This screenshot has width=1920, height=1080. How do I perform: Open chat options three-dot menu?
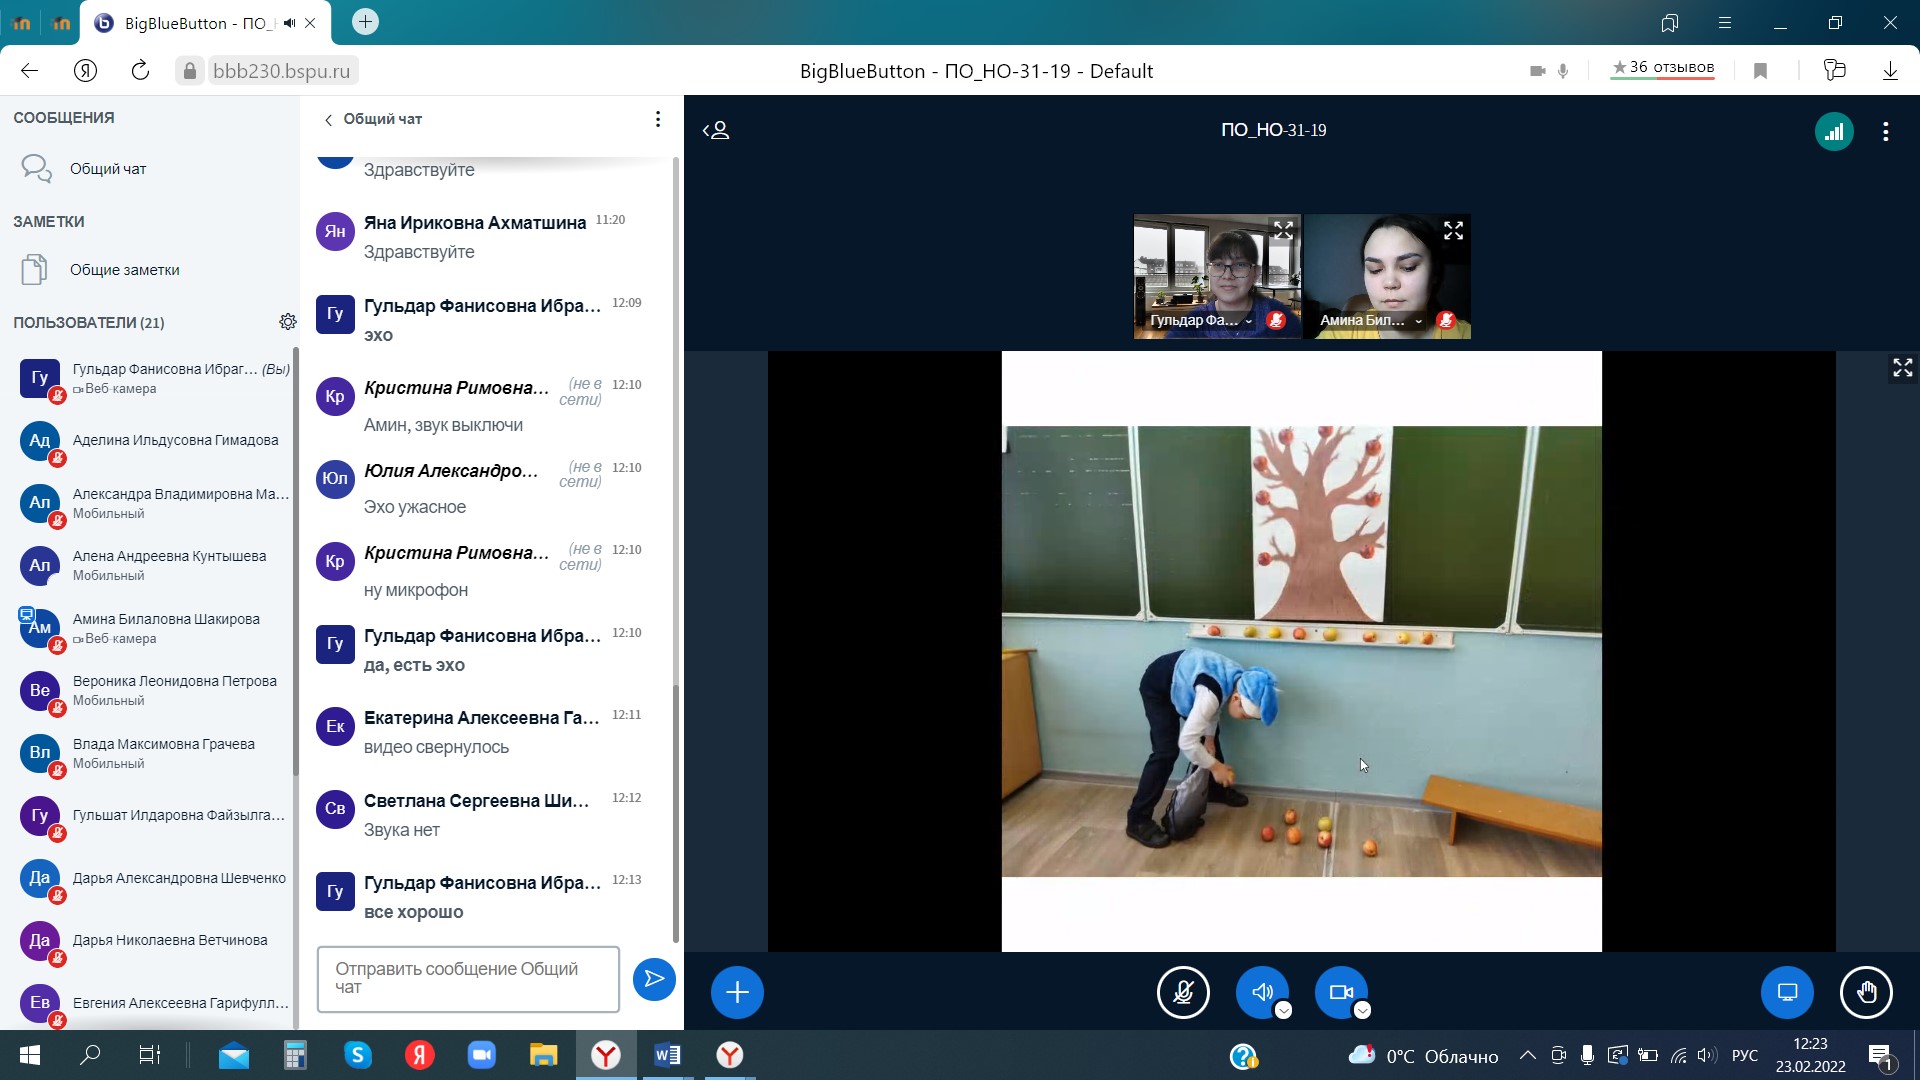coord(657,119)
